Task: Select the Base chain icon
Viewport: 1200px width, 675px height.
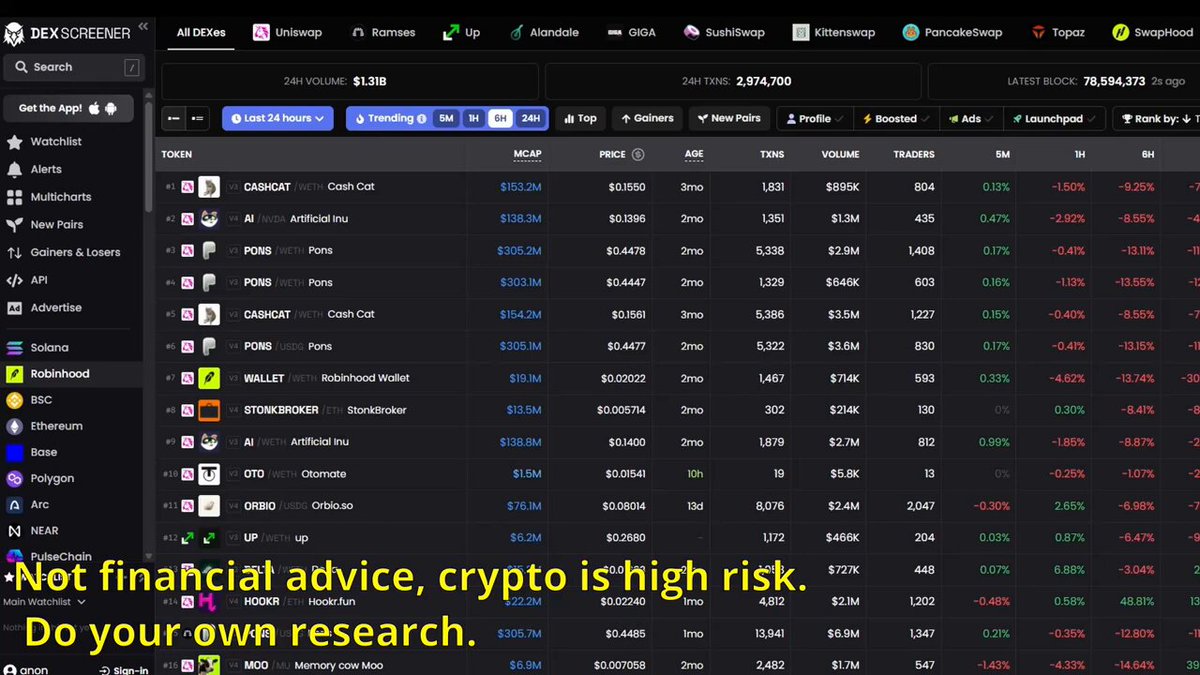Action: coord(14,452)
